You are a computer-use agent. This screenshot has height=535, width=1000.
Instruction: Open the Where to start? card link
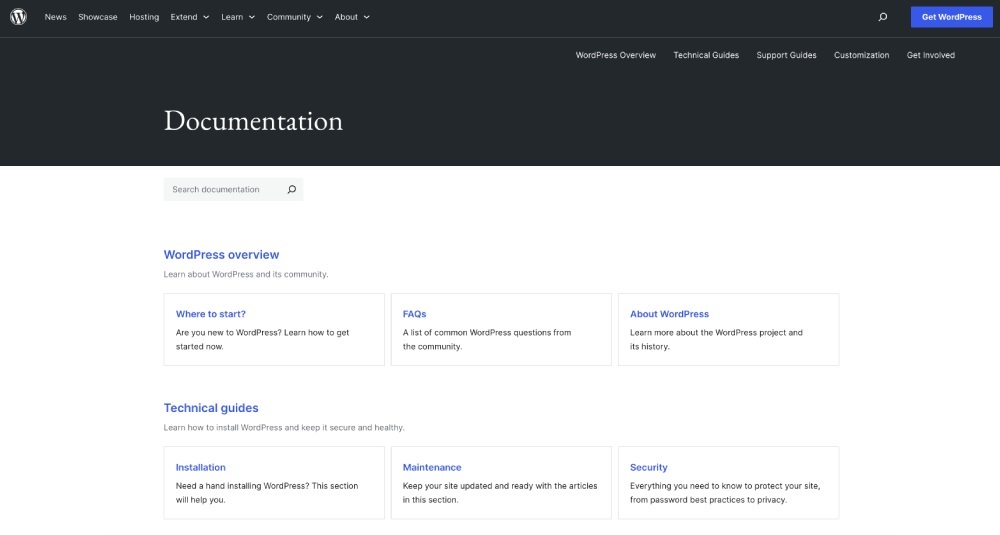210,314
